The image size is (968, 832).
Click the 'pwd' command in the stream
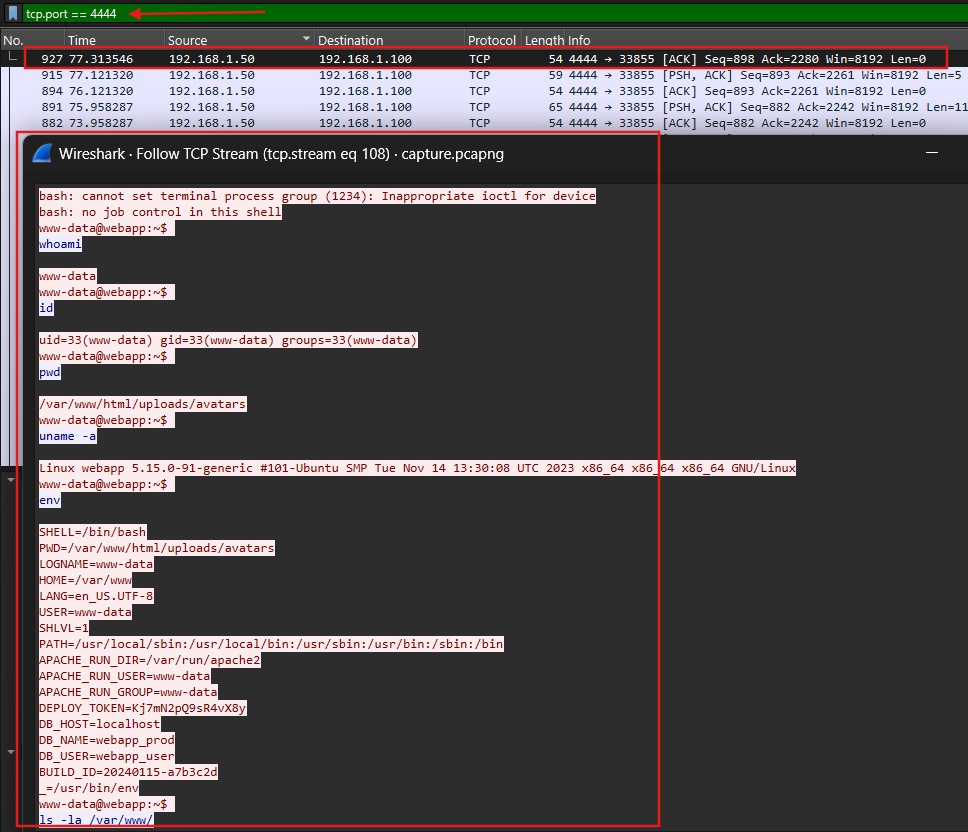pos(49,372)
